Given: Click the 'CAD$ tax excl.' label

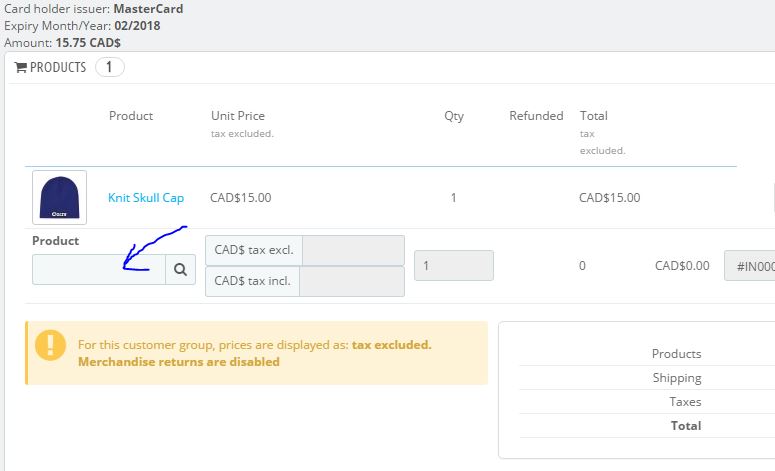Looking at the screenshot, I should (x=254, y=250).
